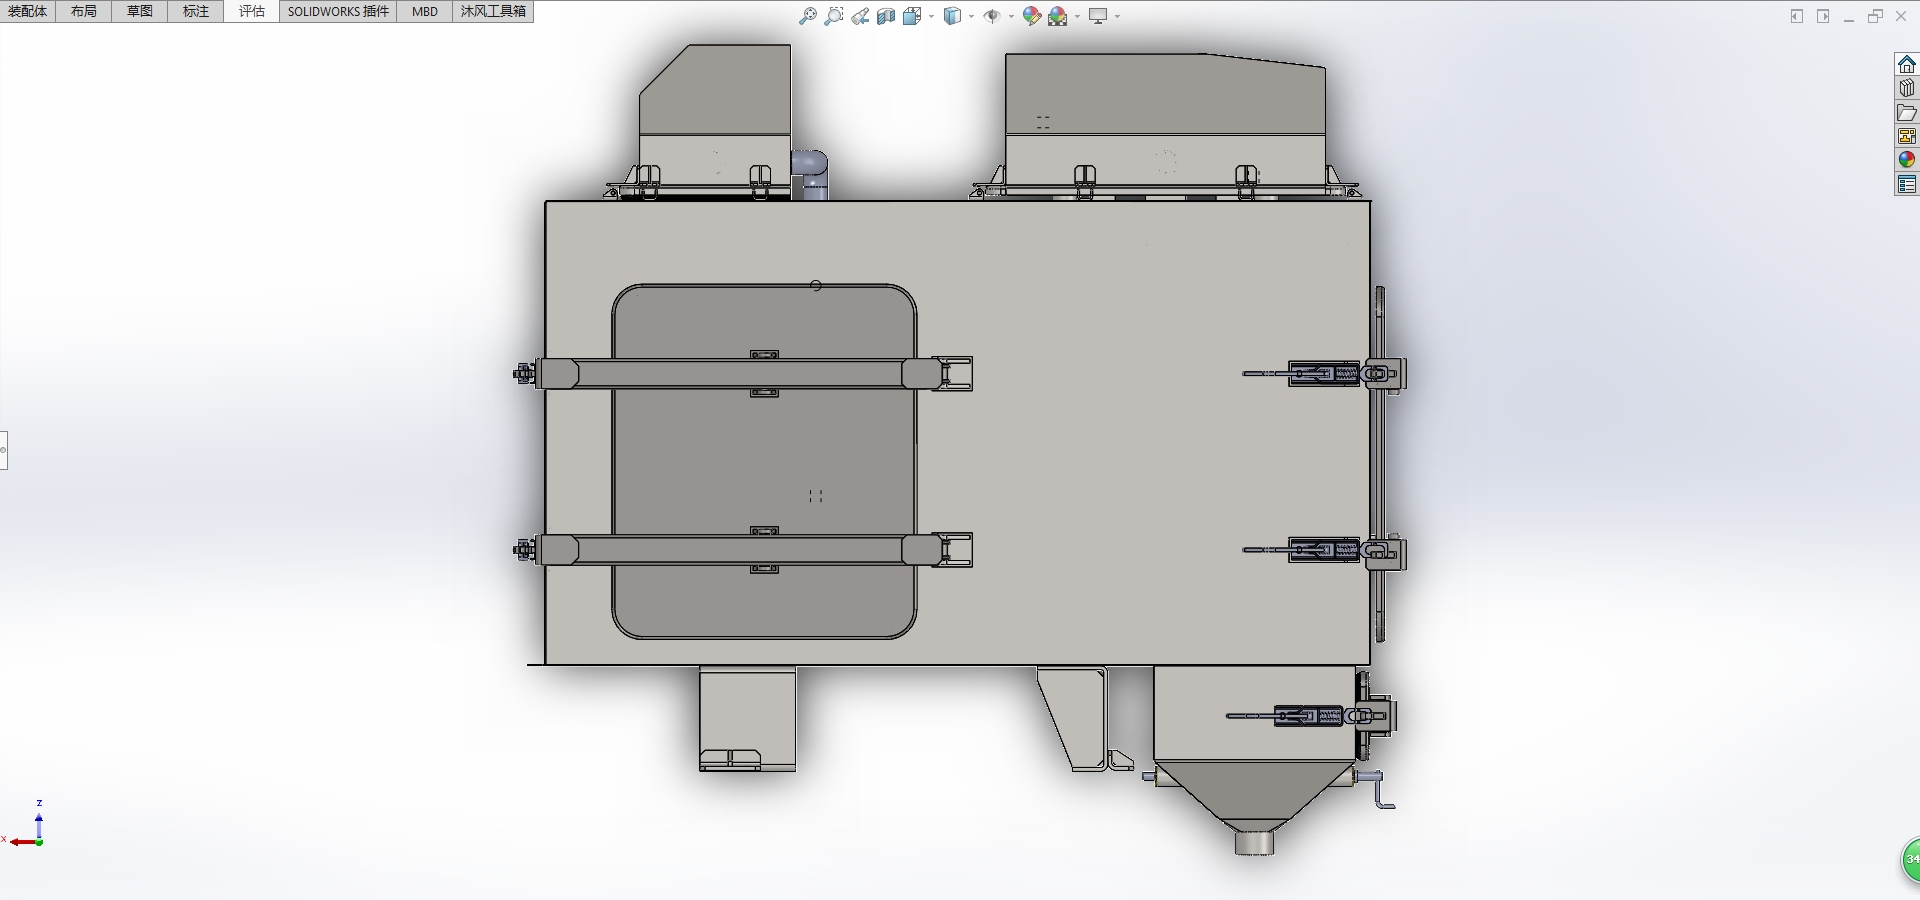Screen dimensions: 1920x900
Task: Click the green circle badge at bottom right
Action: pyautogui.click(x=1910, y=859)
